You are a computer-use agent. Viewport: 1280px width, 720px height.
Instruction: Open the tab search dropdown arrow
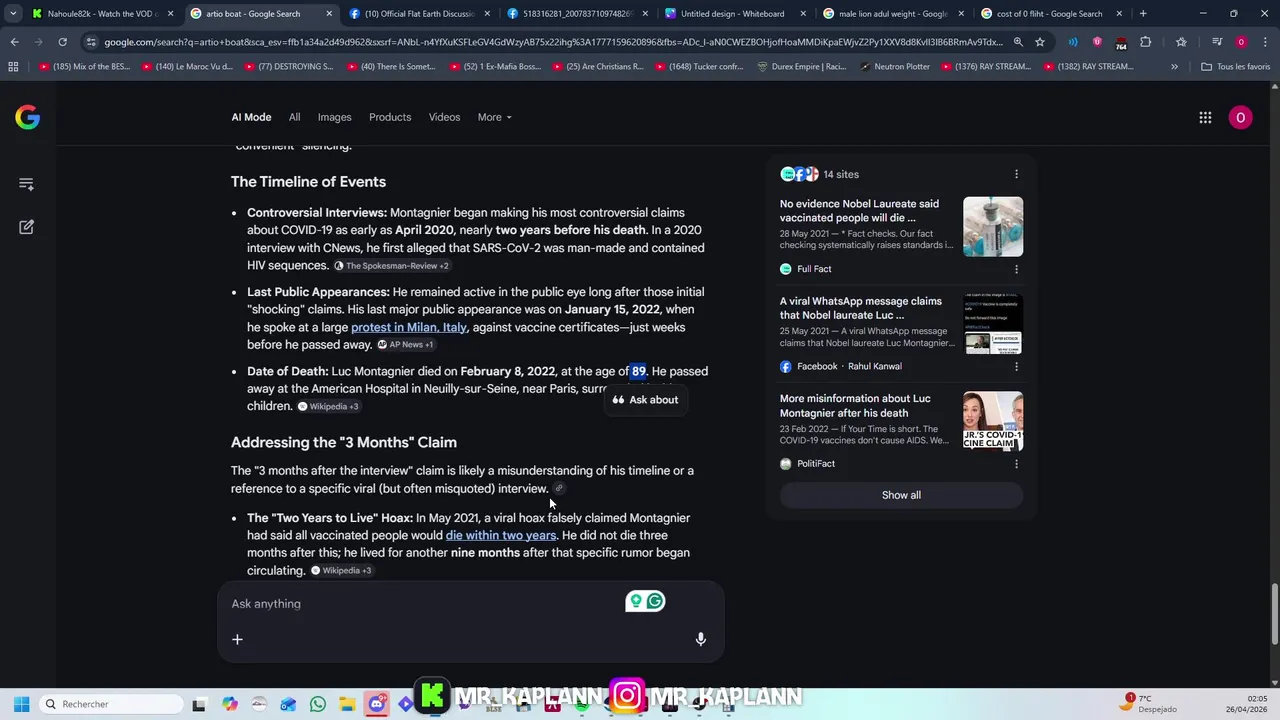13,14
